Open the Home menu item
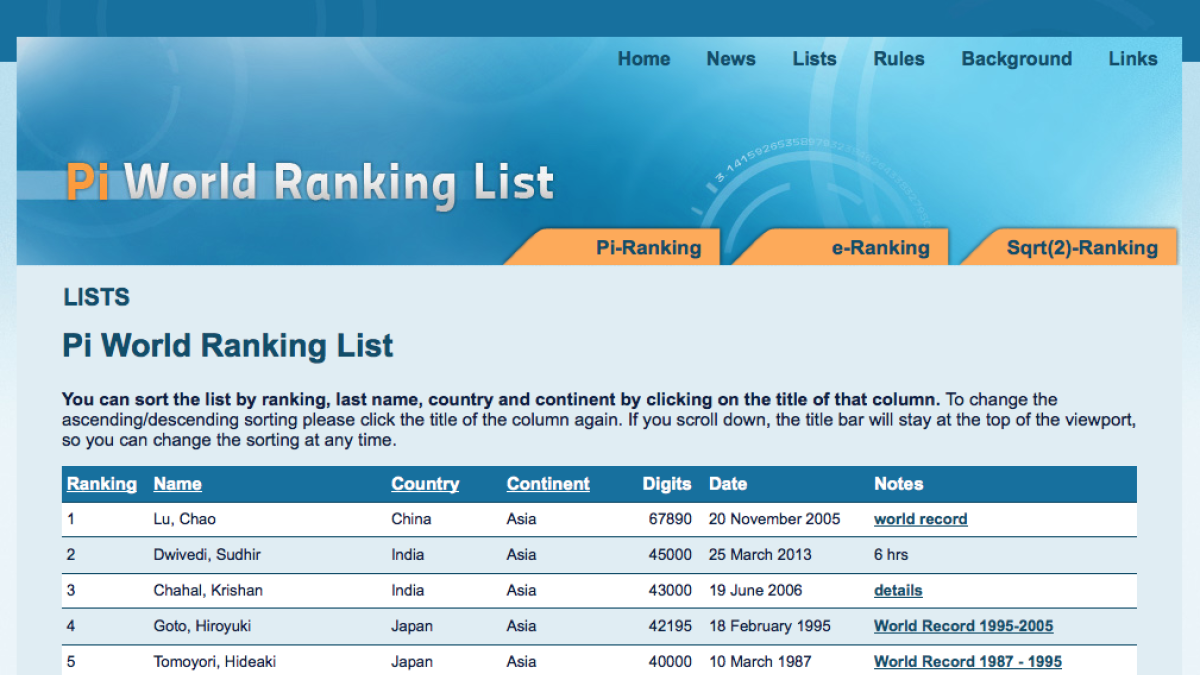1200x675 pixels. 643,59
